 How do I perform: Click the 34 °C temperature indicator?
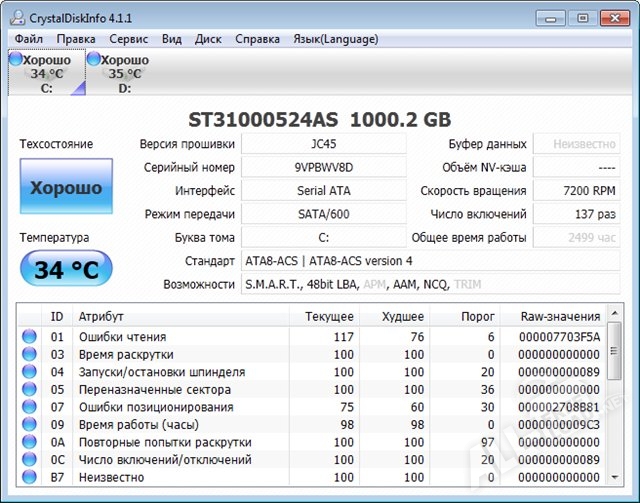(66, 269)
